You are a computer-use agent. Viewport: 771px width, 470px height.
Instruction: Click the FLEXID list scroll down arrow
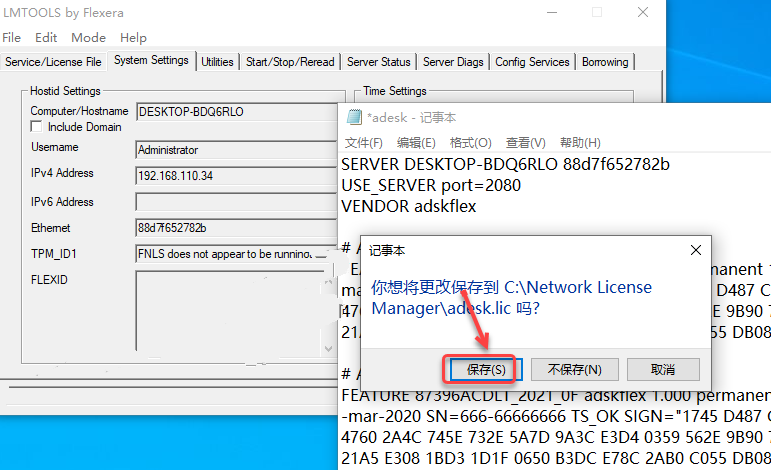[328, 349]
